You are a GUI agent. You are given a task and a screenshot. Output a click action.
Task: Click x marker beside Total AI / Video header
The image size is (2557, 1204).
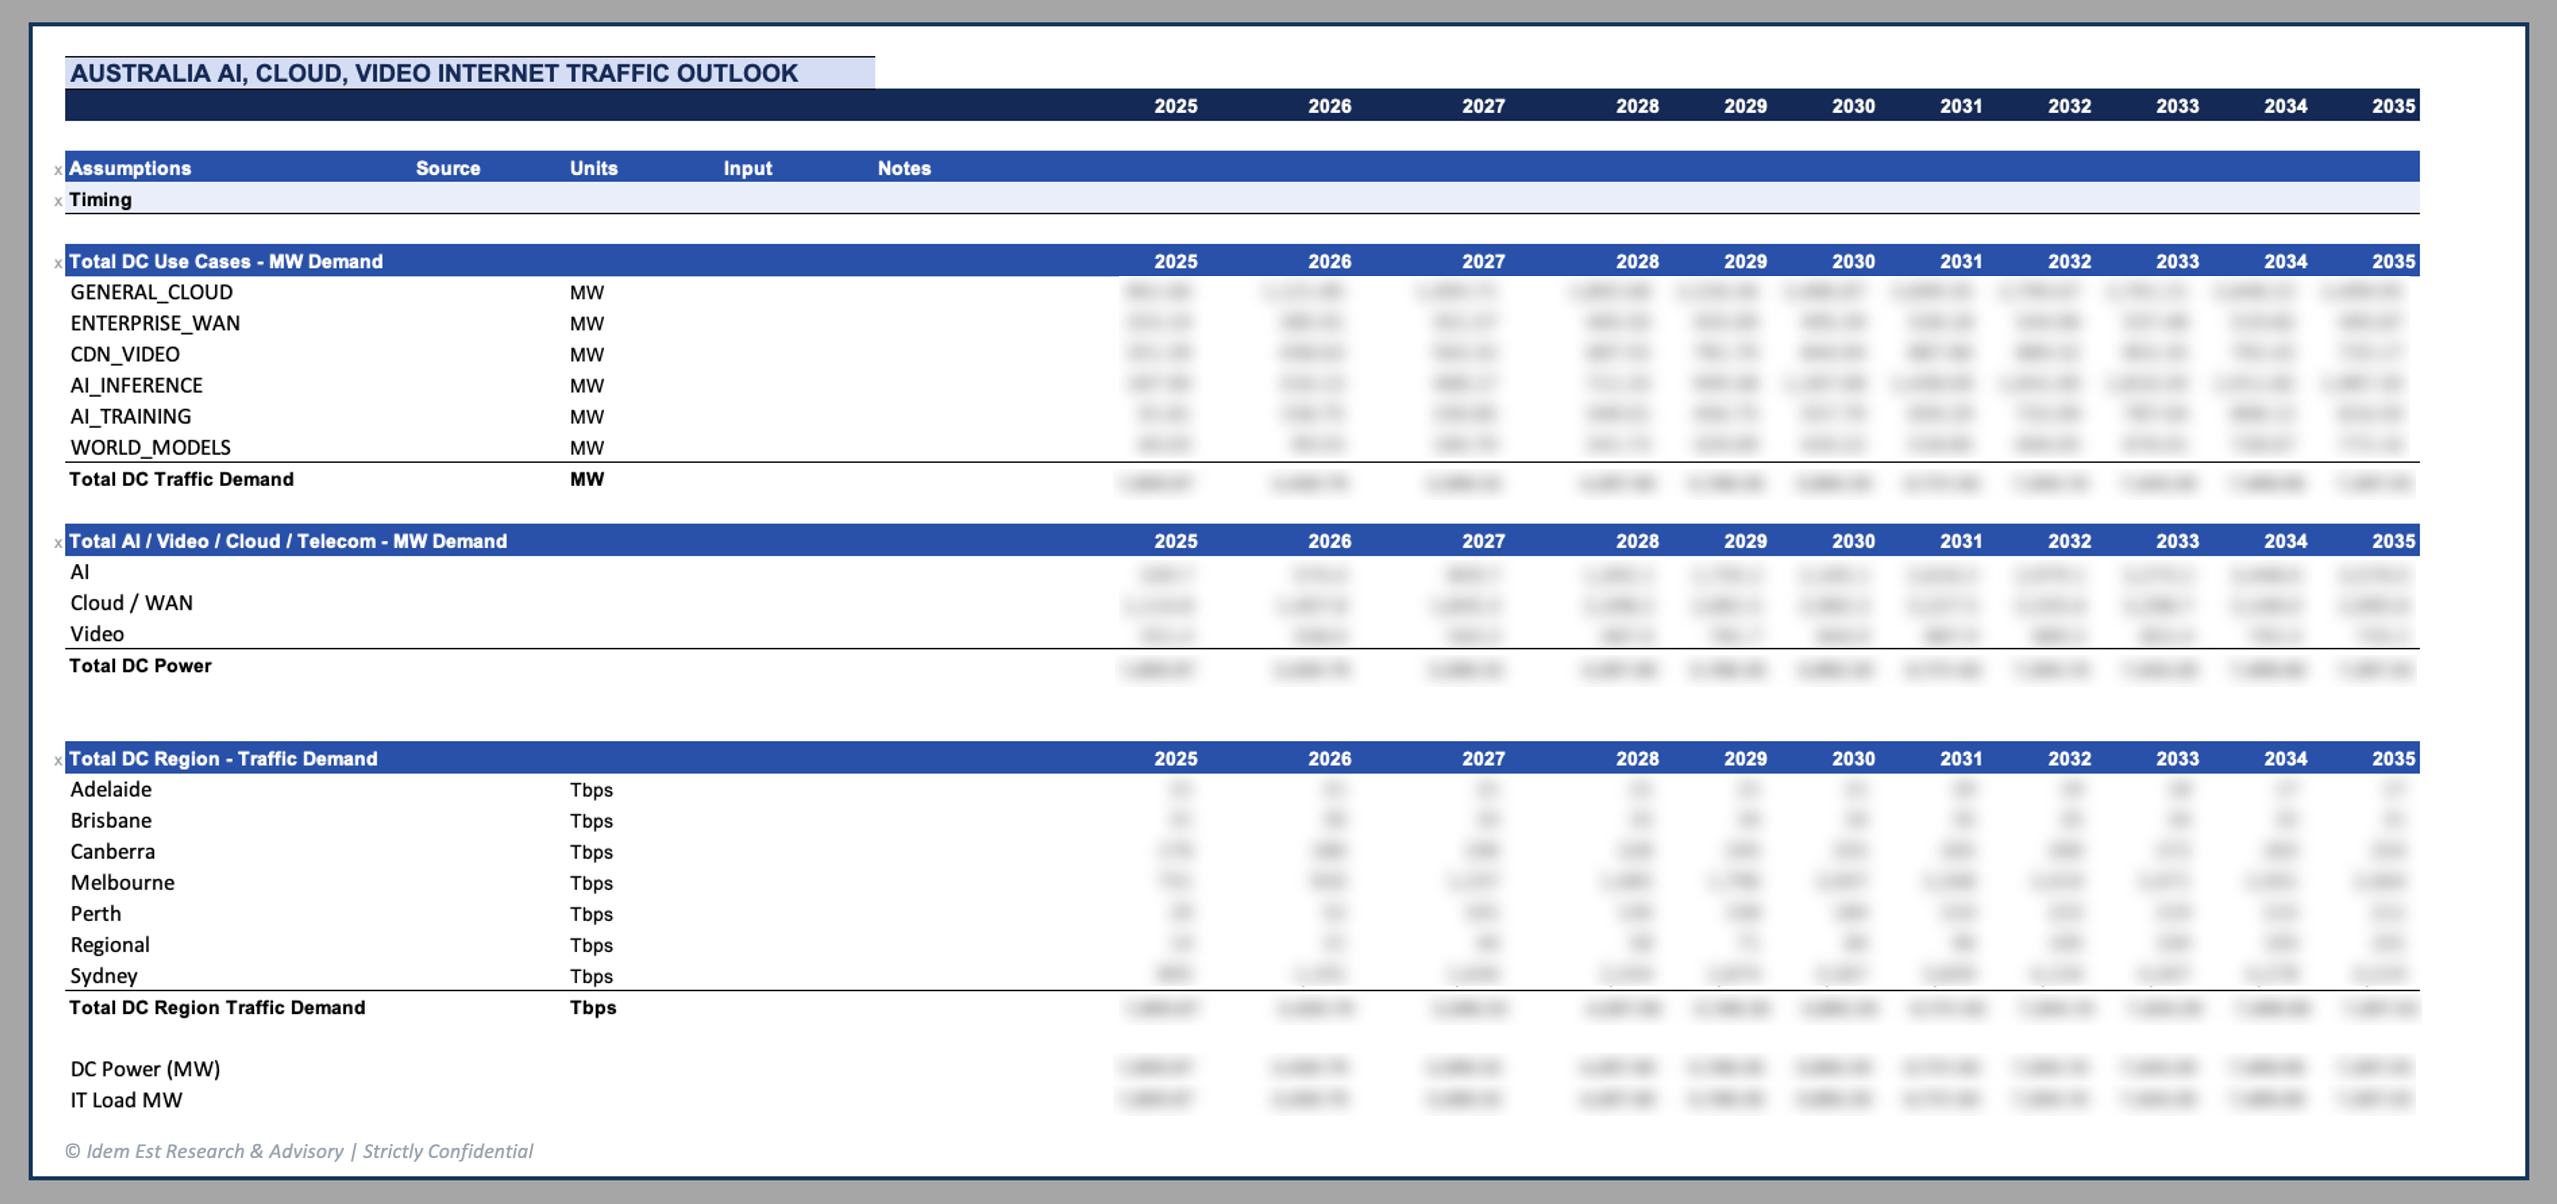[58, 543]
